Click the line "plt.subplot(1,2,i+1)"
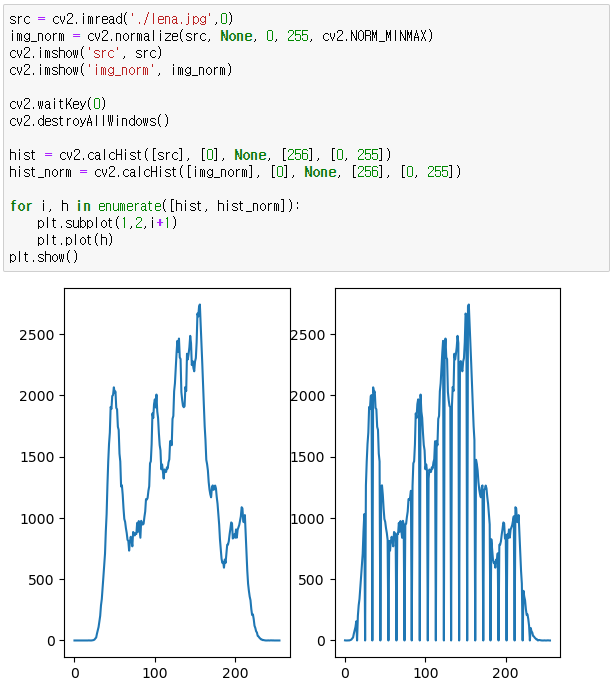This screenshot has width=612, height=684. point(107,223)
